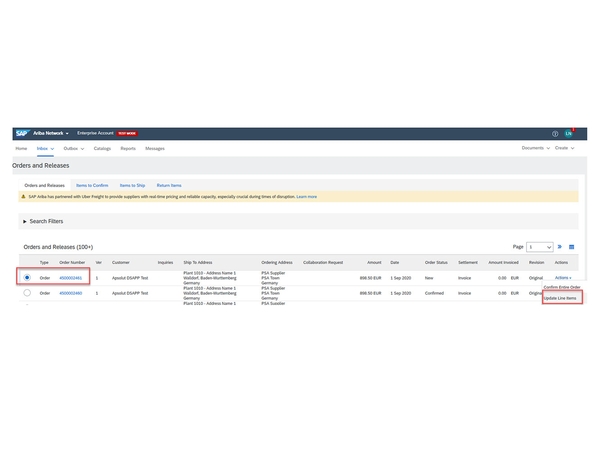The image size is (600, 450).
Task: Select radio button for order 4500002460
Action: 27,293
